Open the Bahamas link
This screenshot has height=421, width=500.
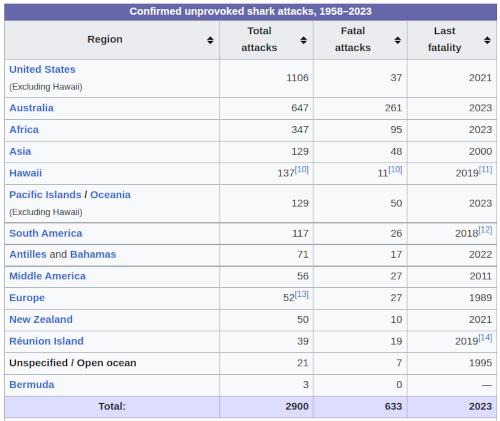click(93, 254)
